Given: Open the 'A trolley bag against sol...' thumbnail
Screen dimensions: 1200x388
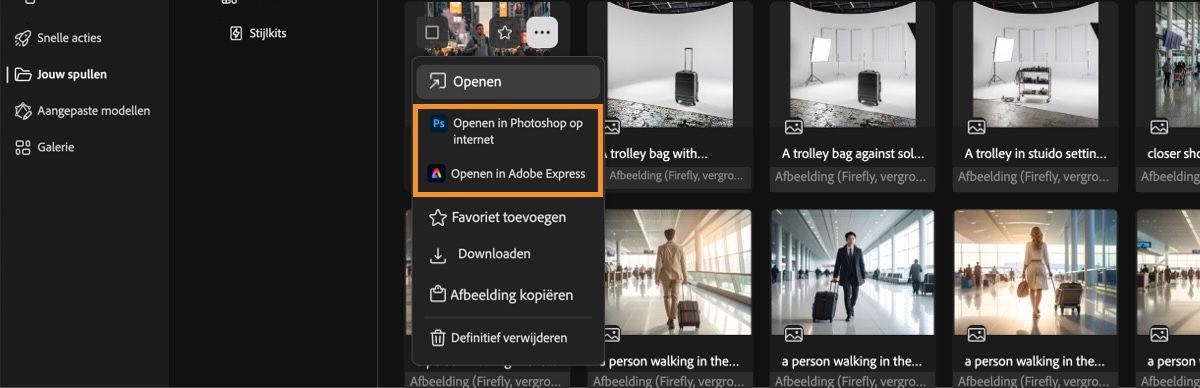Looking at the screenshot, I should tap(852, 65).
